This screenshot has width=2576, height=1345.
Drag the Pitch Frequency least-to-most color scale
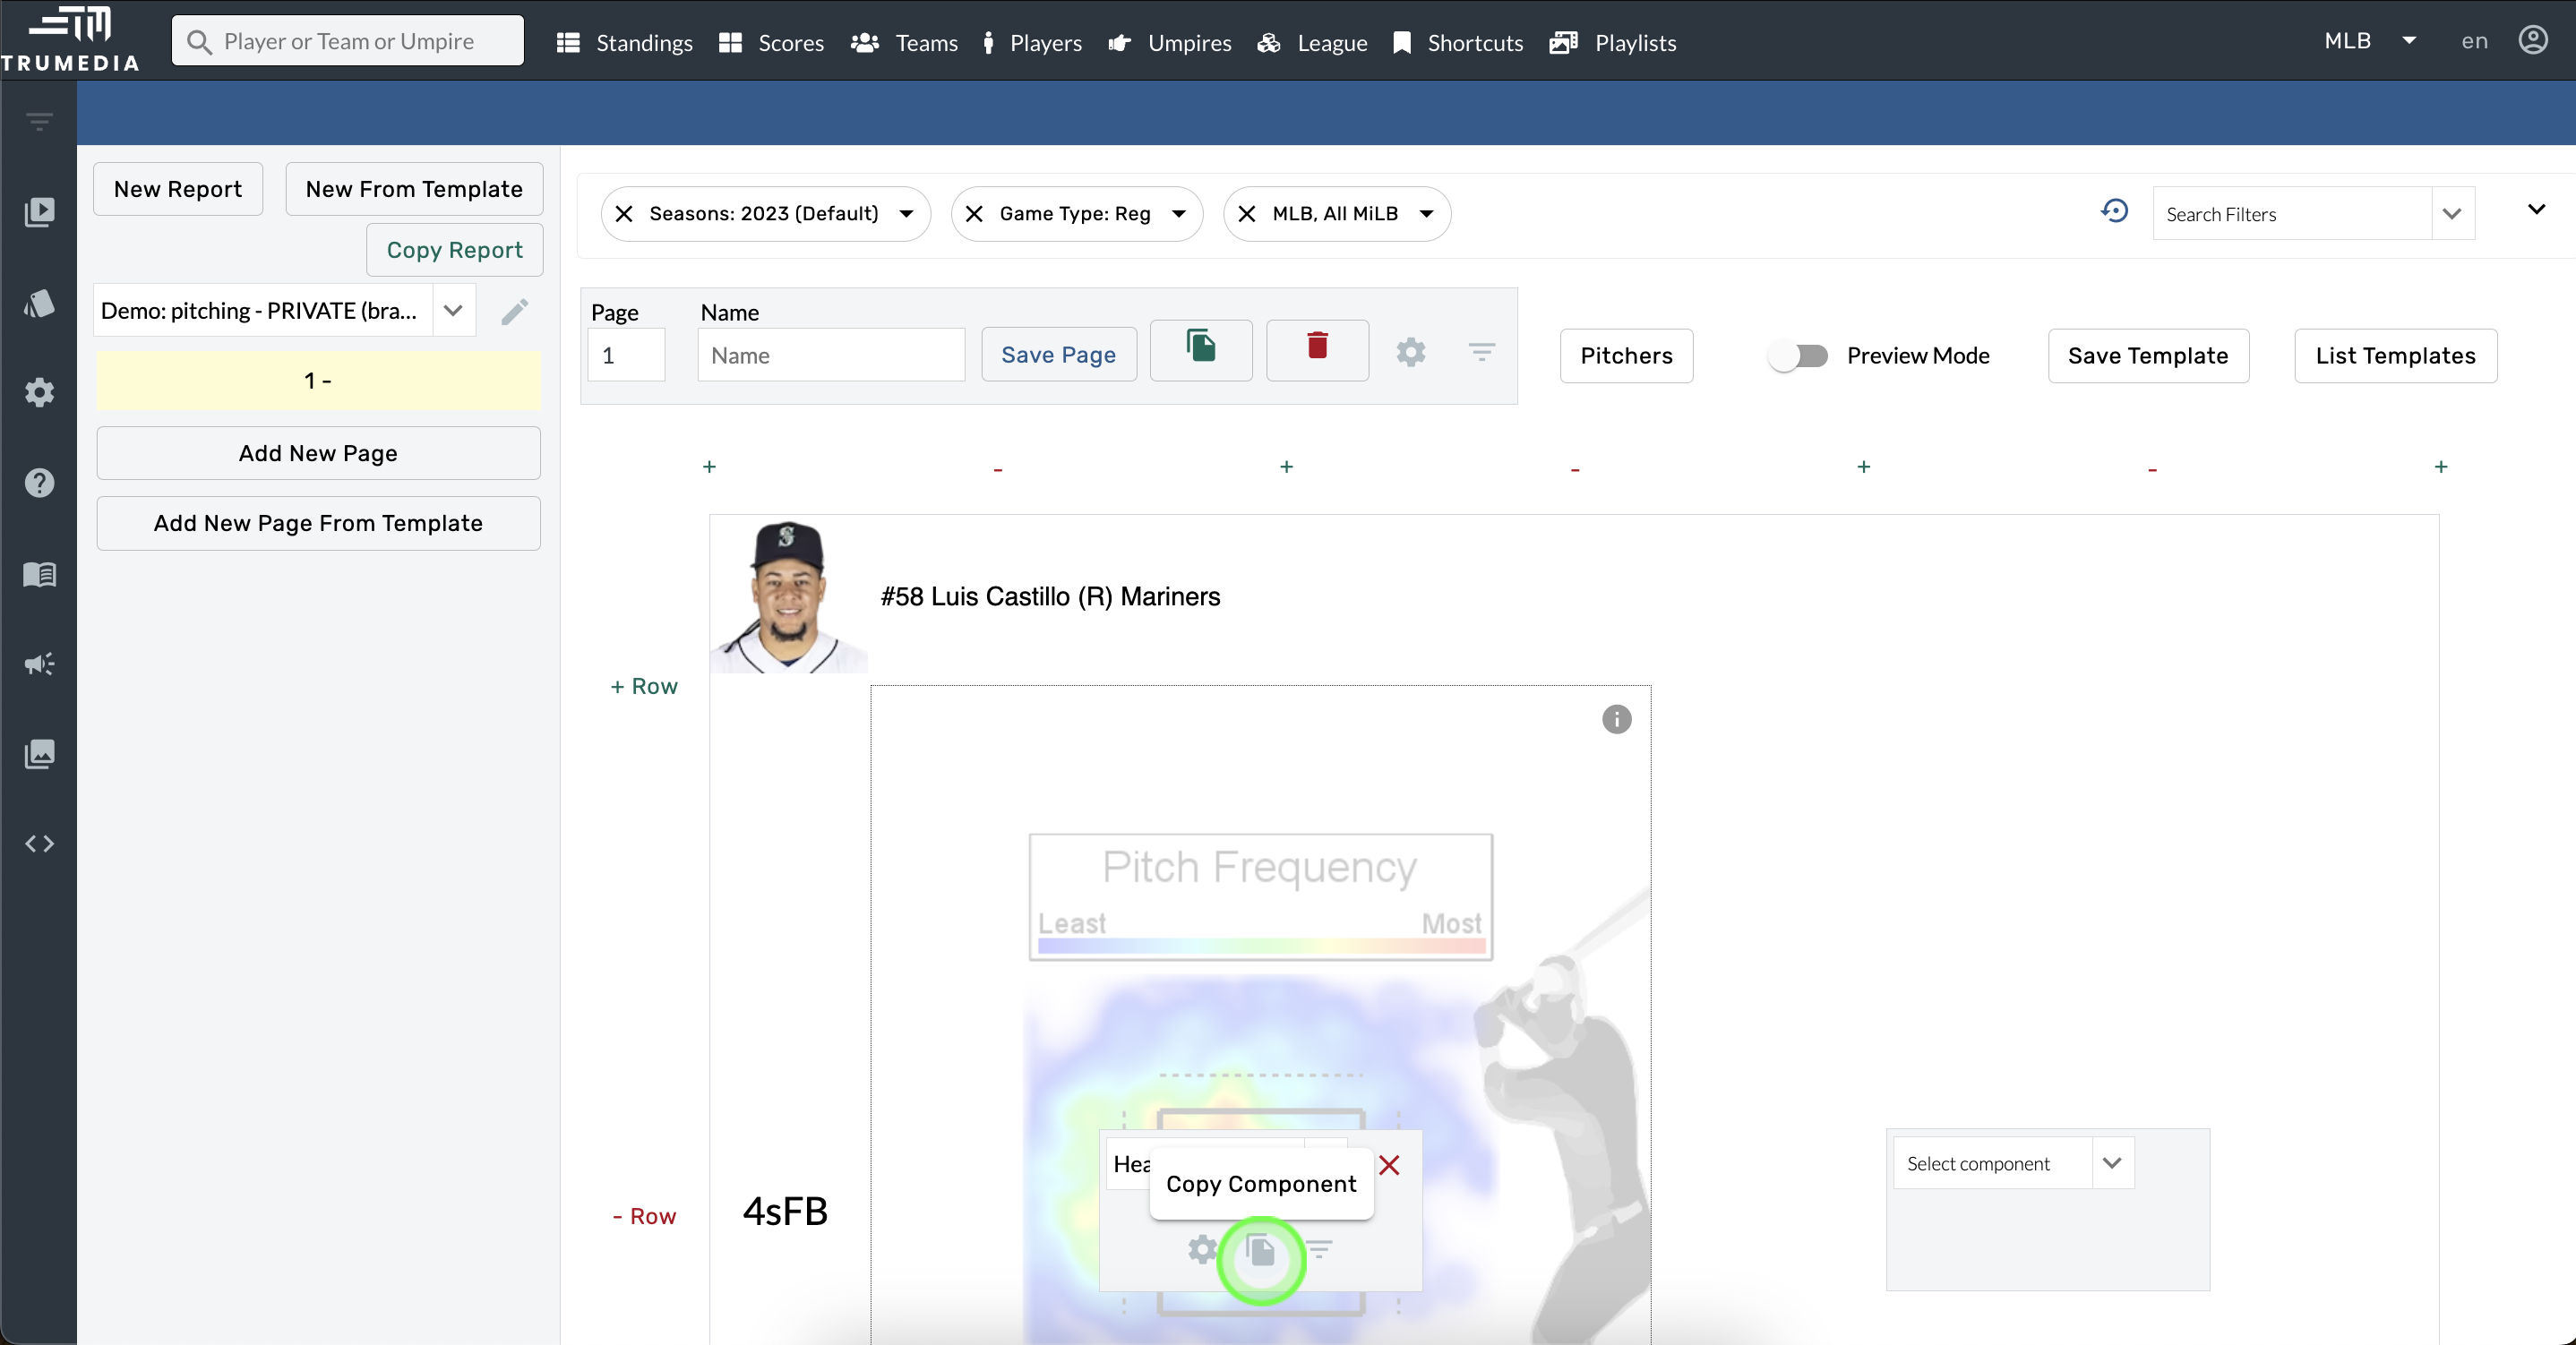1261,945
